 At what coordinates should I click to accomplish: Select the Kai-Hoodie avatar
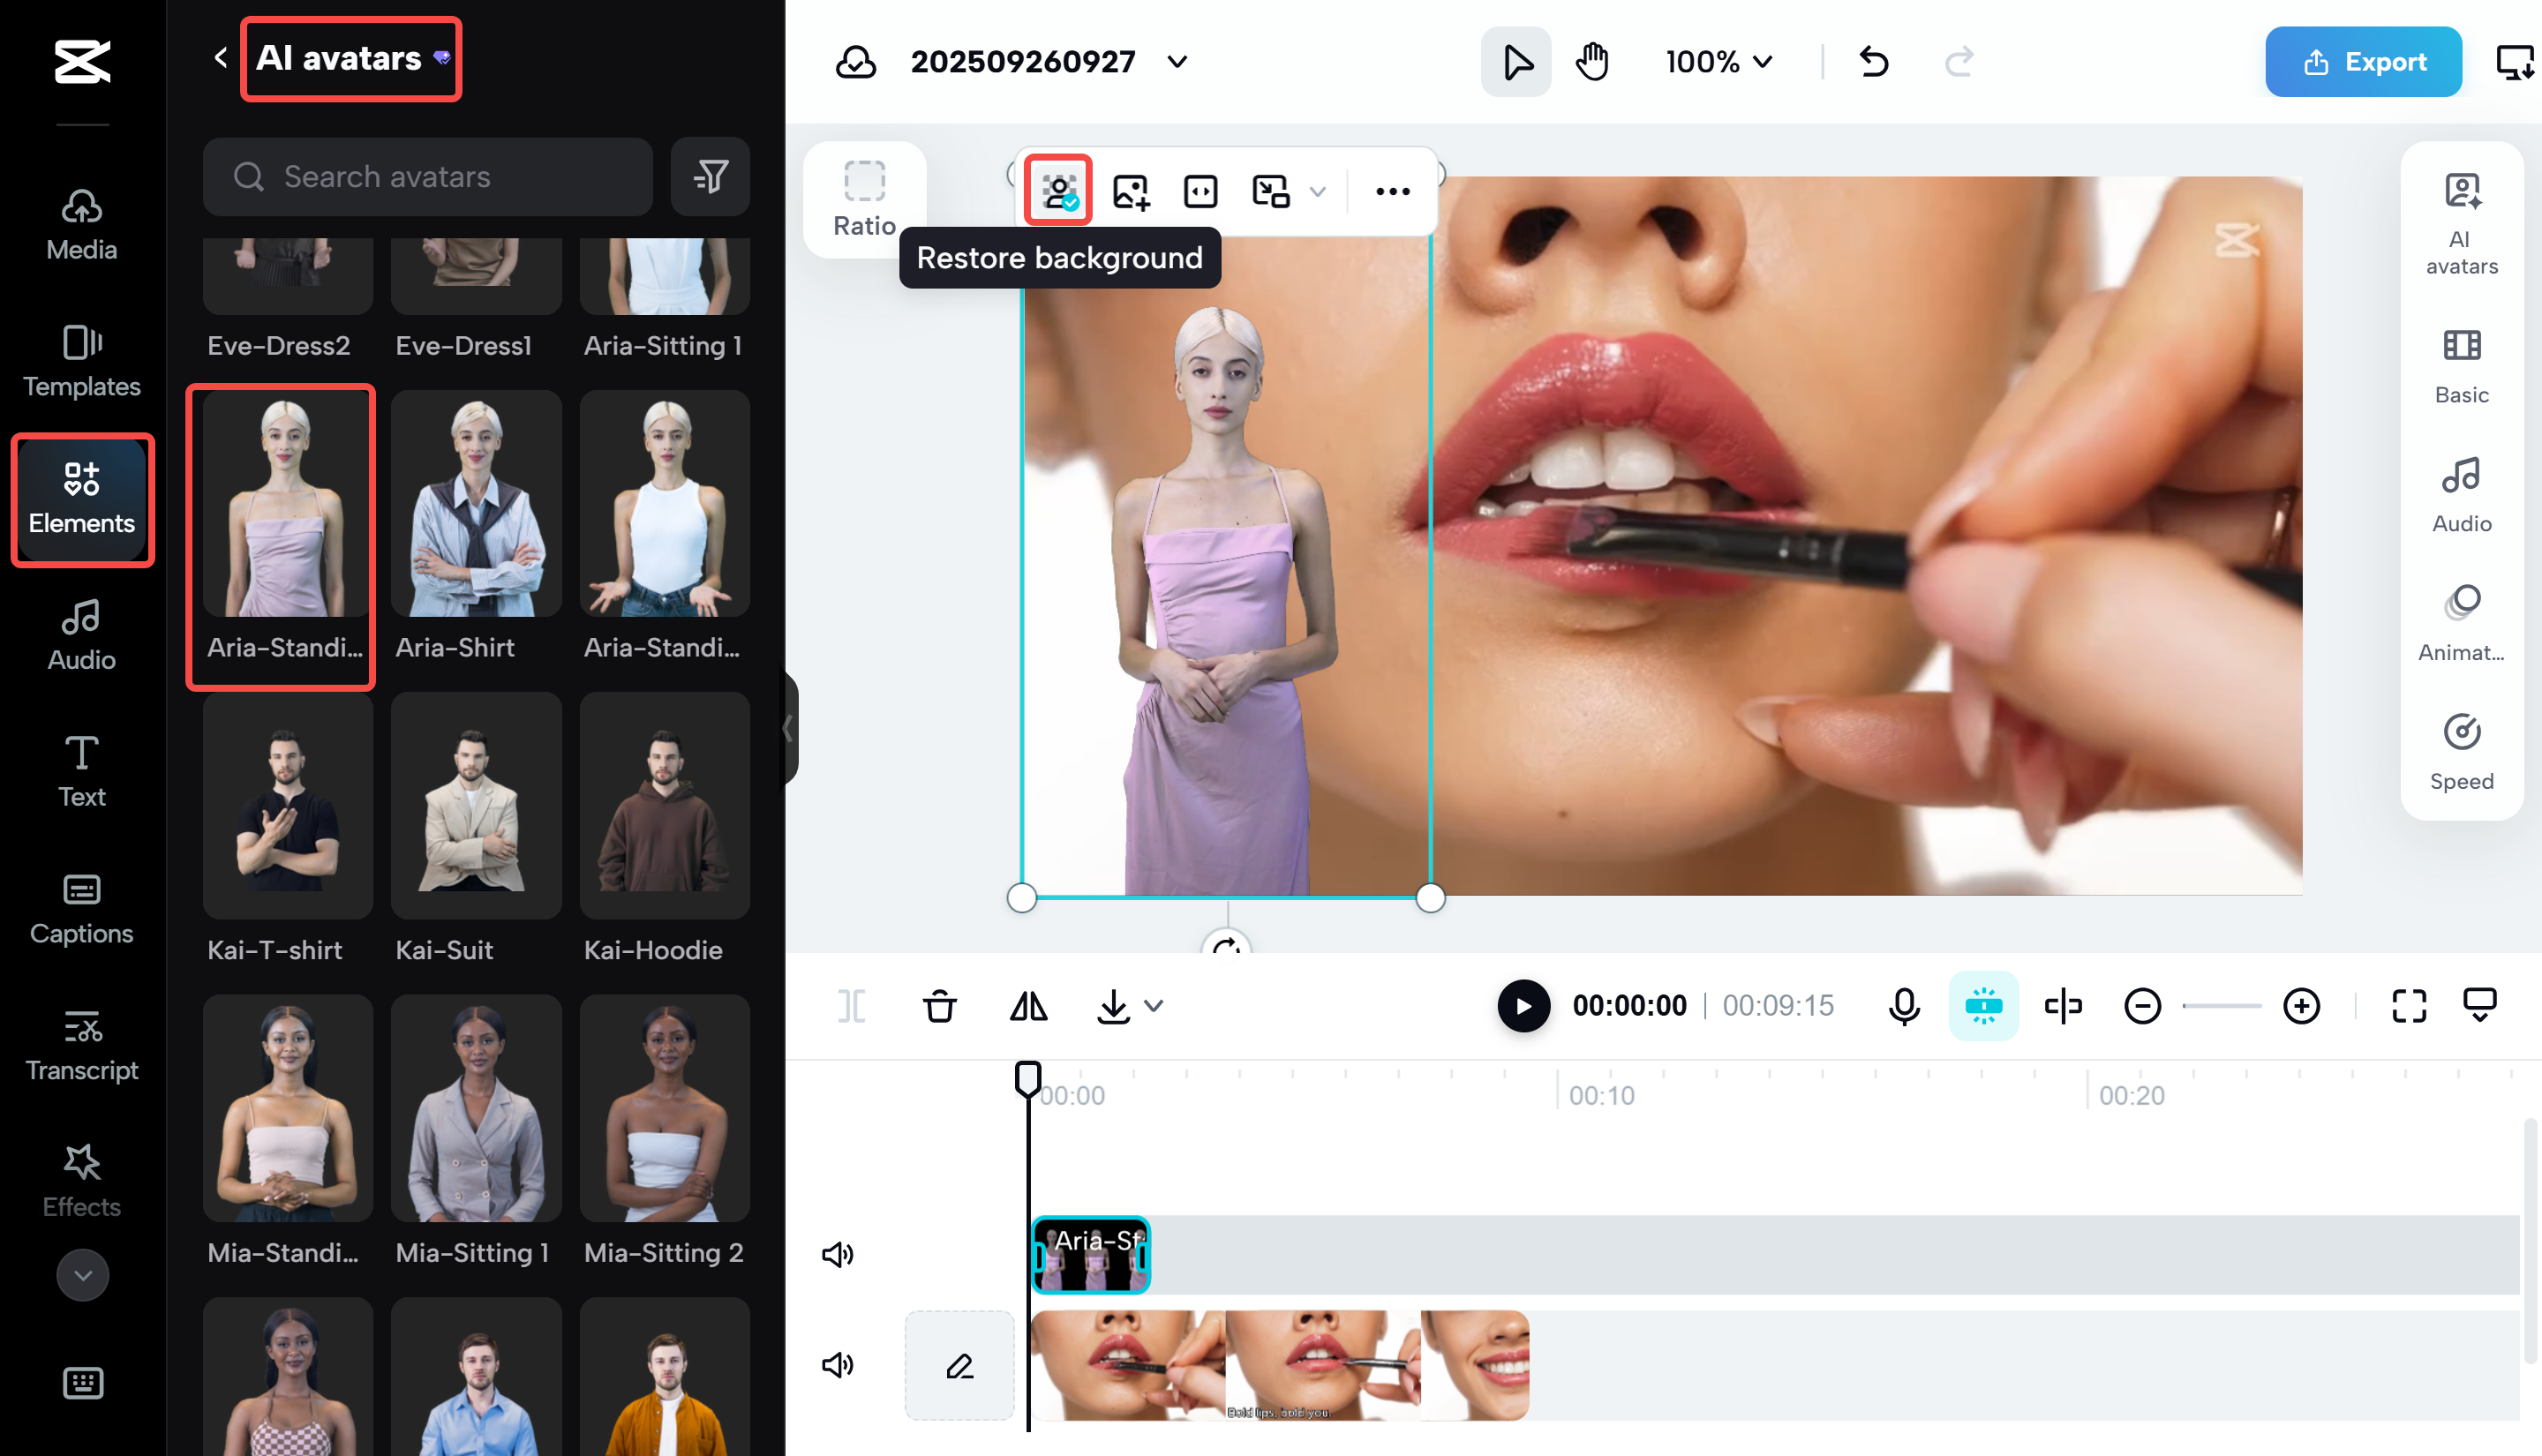point(665,830)
